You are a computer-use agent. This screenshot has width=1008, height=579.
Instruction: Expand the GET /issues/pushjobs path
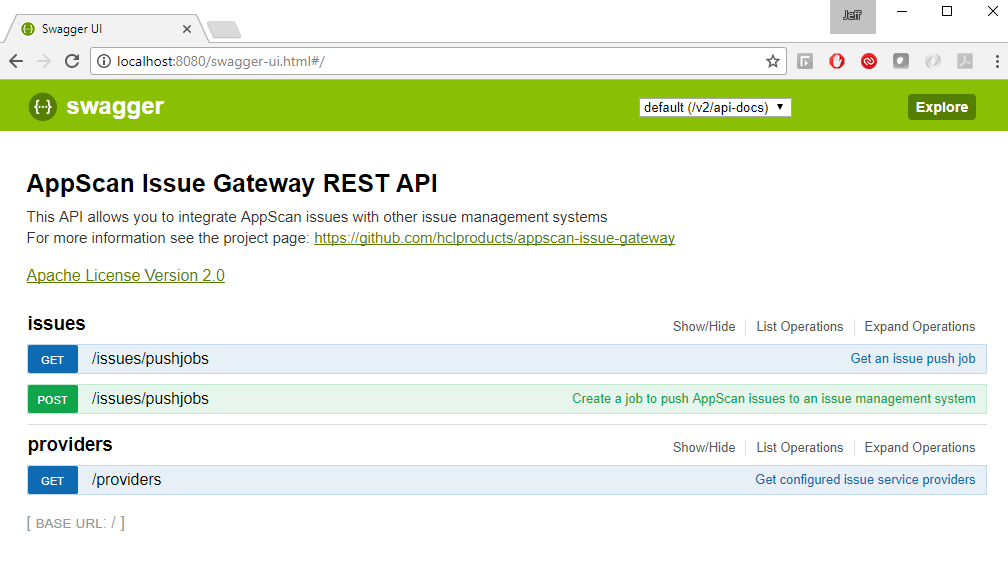(150, 359)
